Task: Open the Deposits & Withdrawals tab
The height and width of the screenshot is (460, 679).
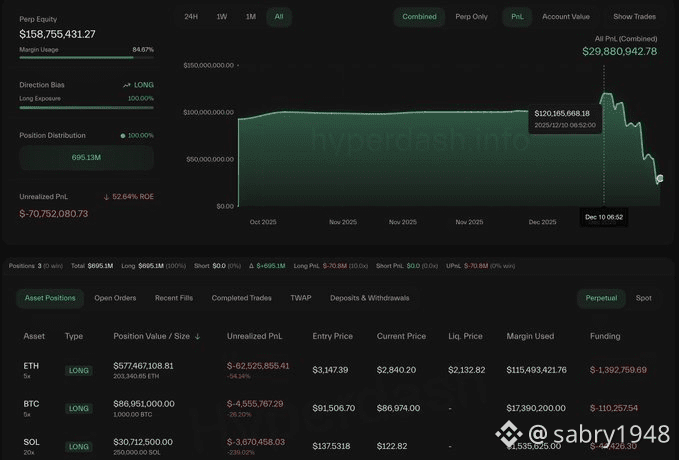Action: click(x=369, y=298)
